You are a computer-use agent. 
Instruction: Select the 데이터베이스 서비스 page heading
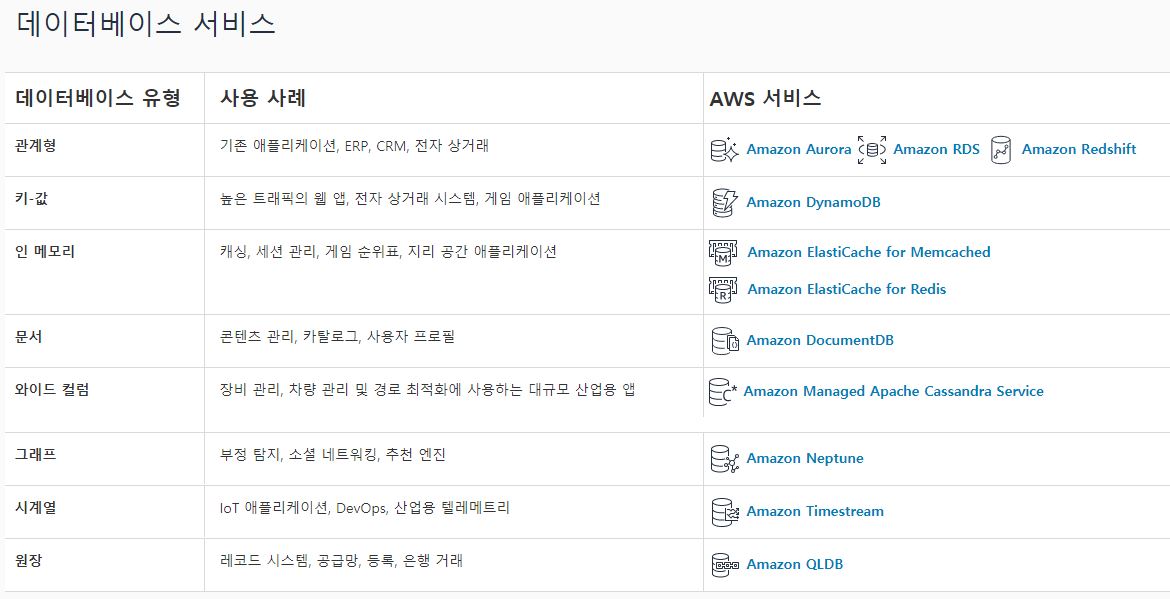tap(146, 24)
